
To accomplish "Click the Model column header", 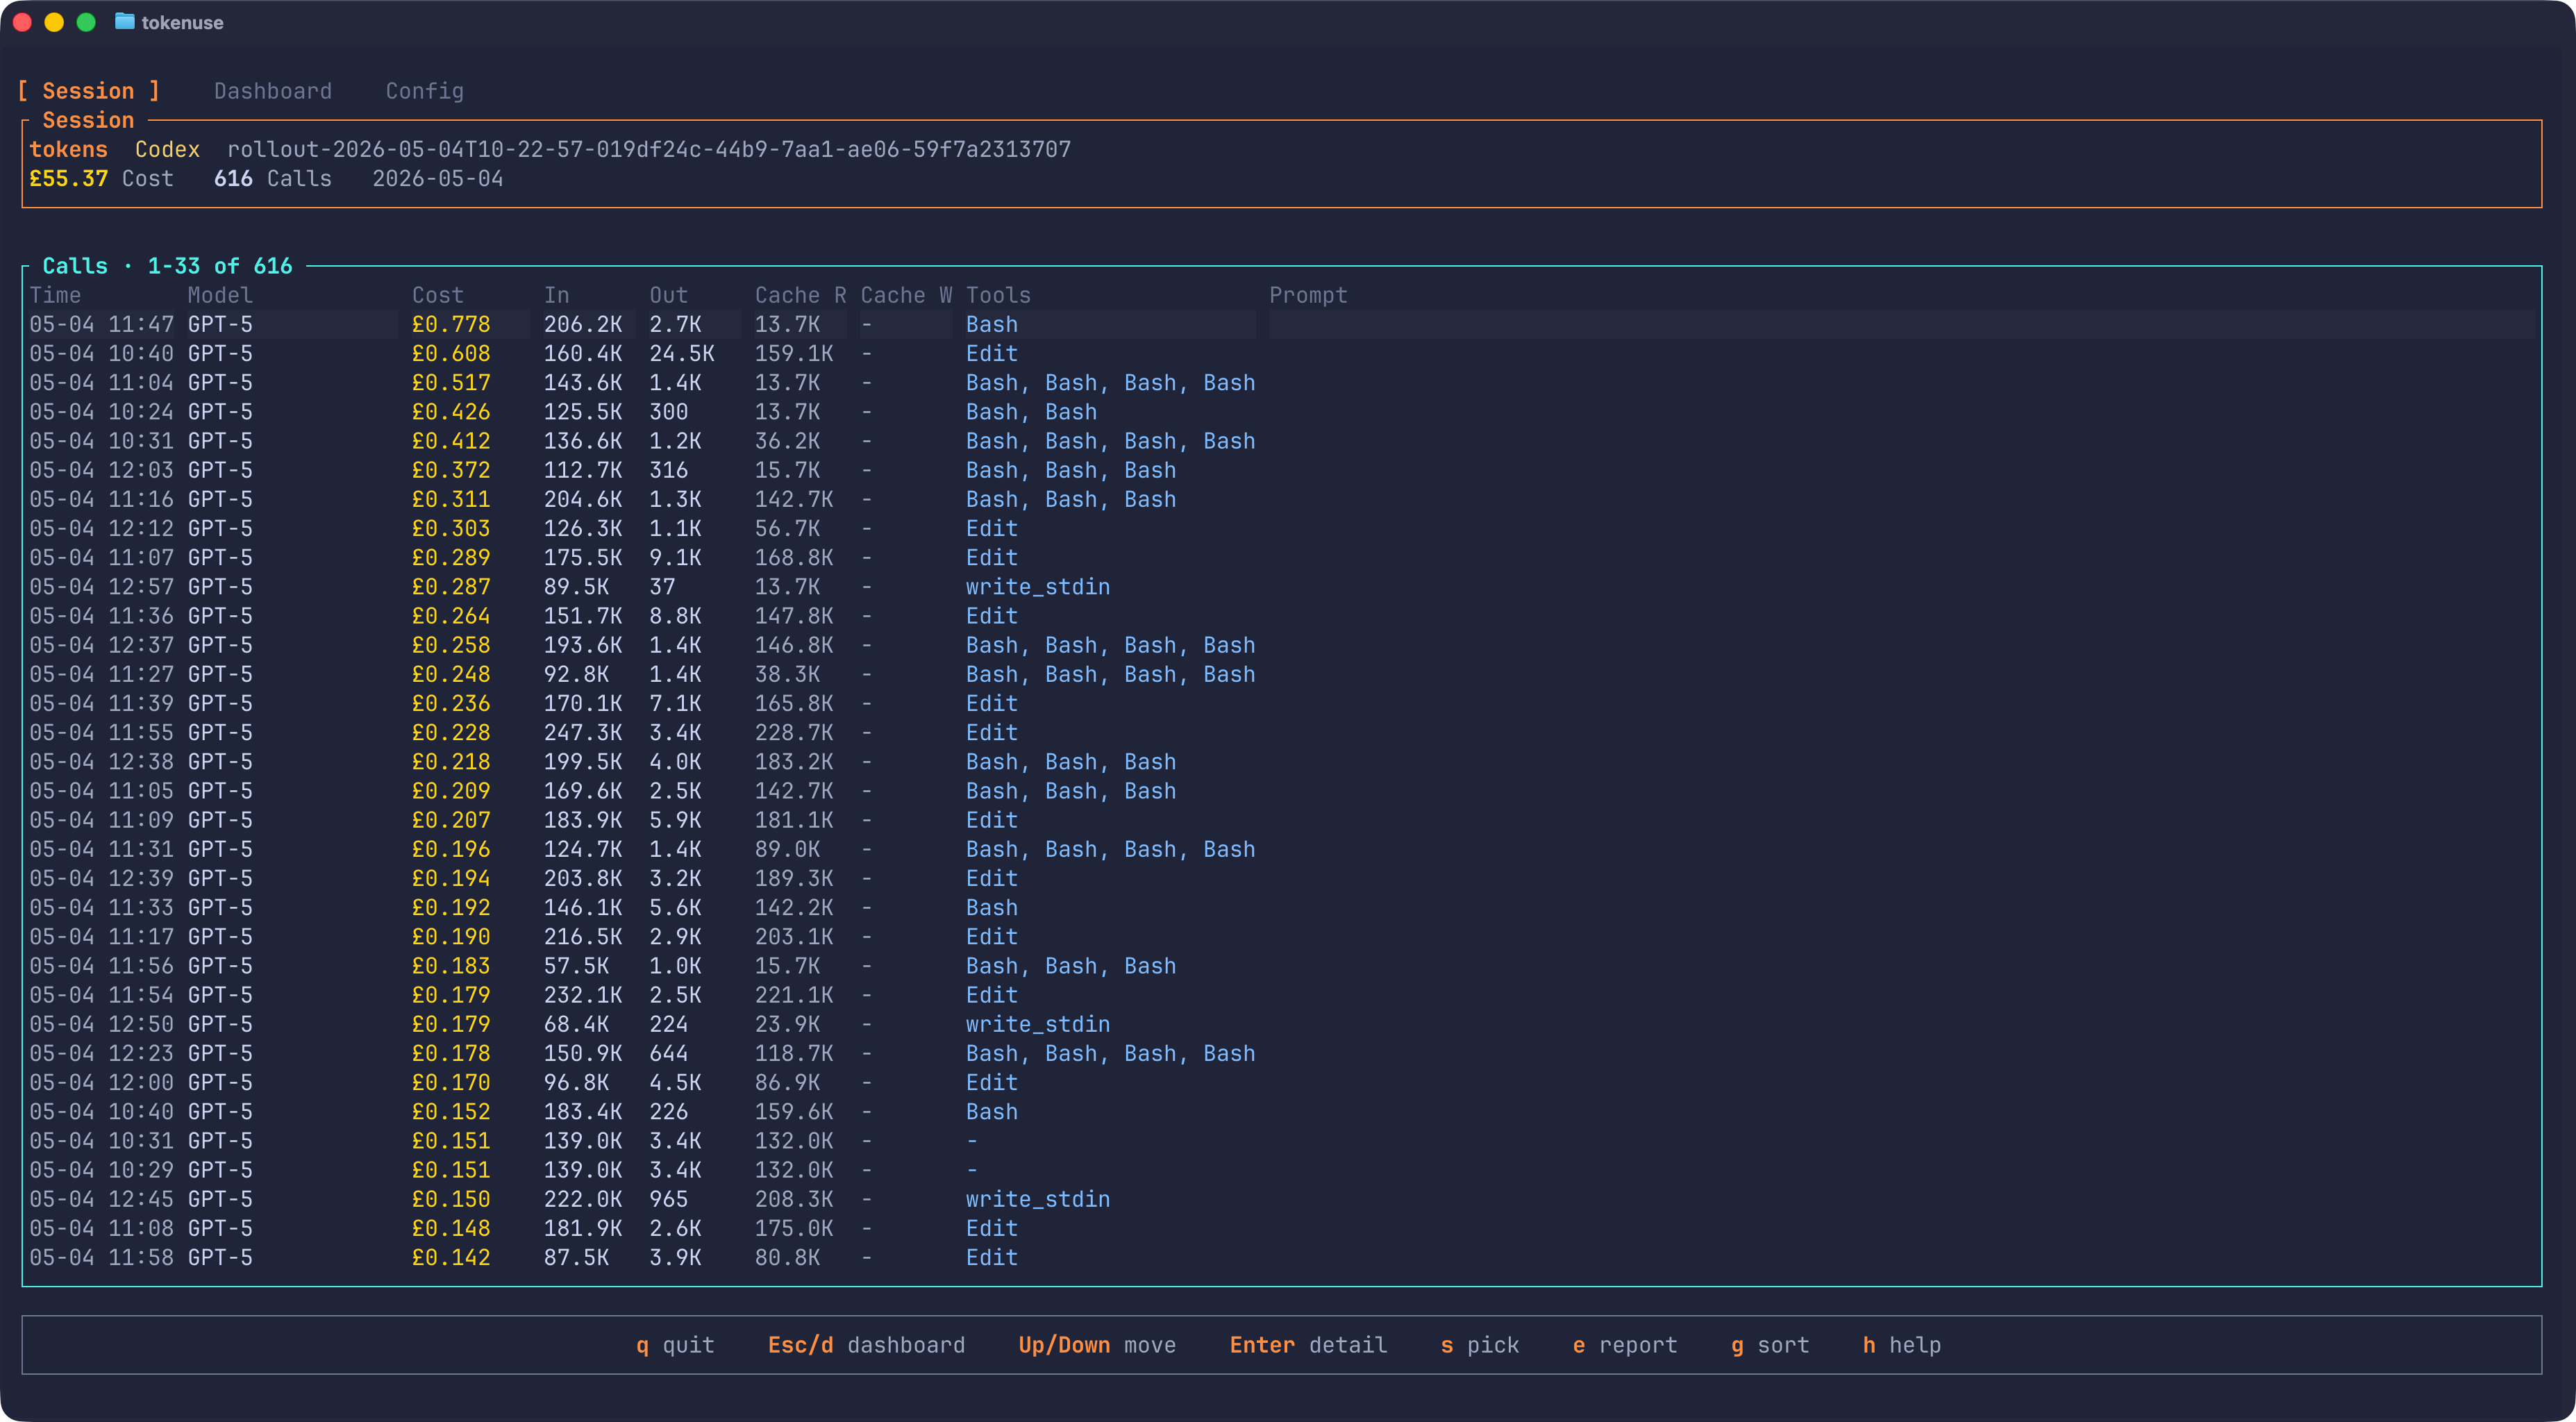I will click(x=220, y=295).
